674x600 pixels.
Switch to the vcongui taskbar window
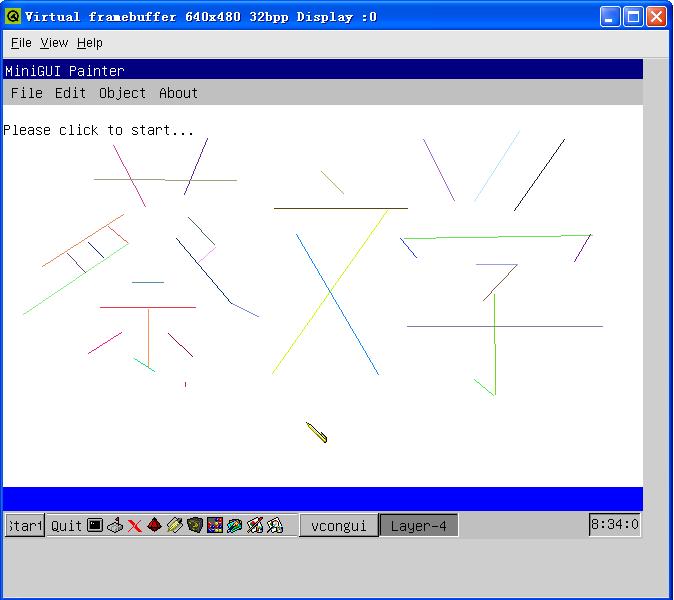coord(339,526)
